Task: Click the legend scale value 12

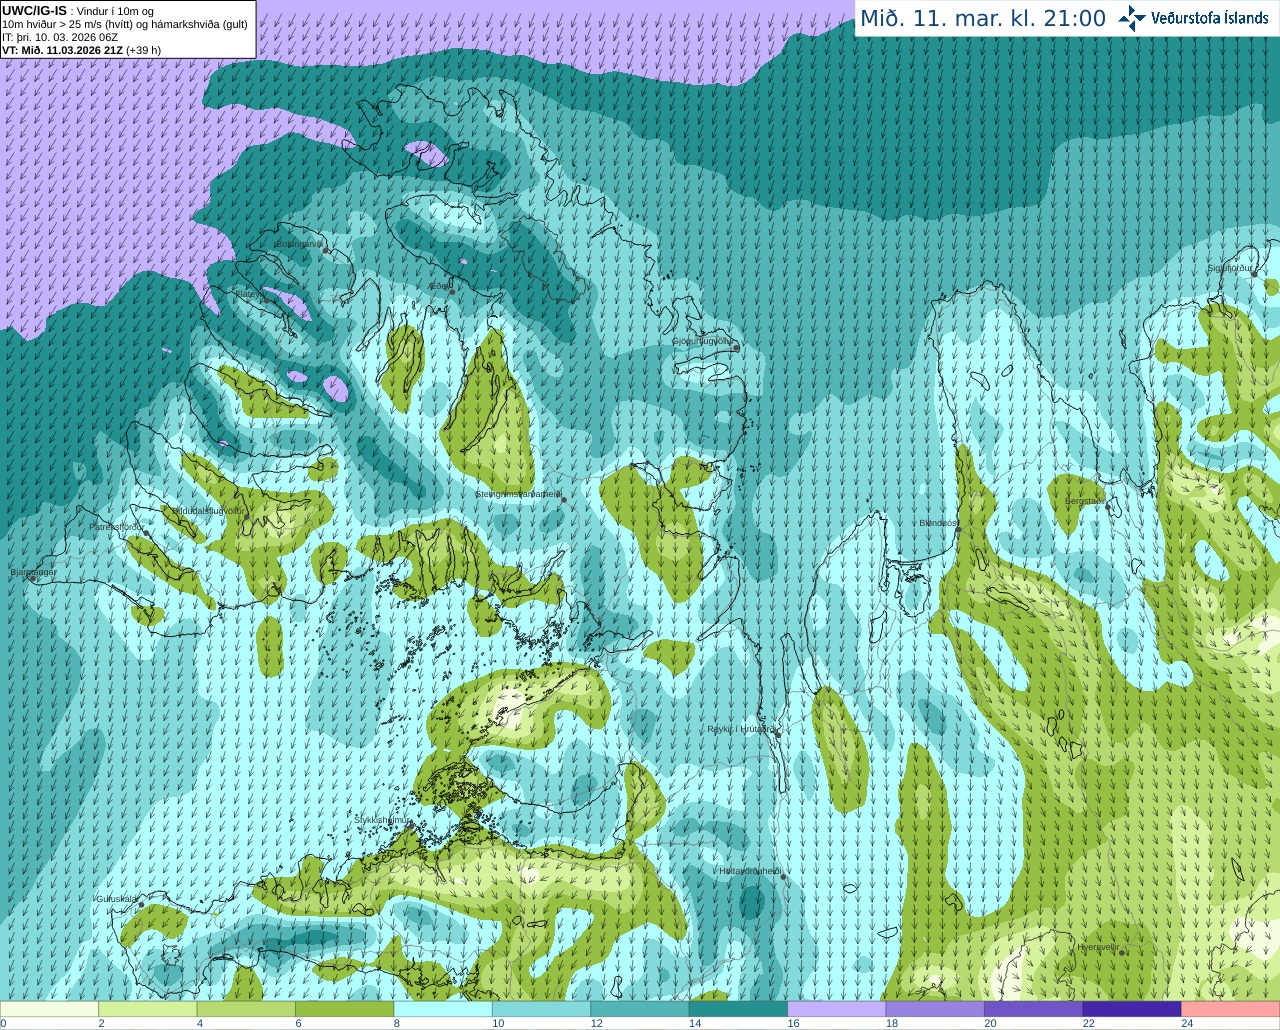Action: (597, 1023)
